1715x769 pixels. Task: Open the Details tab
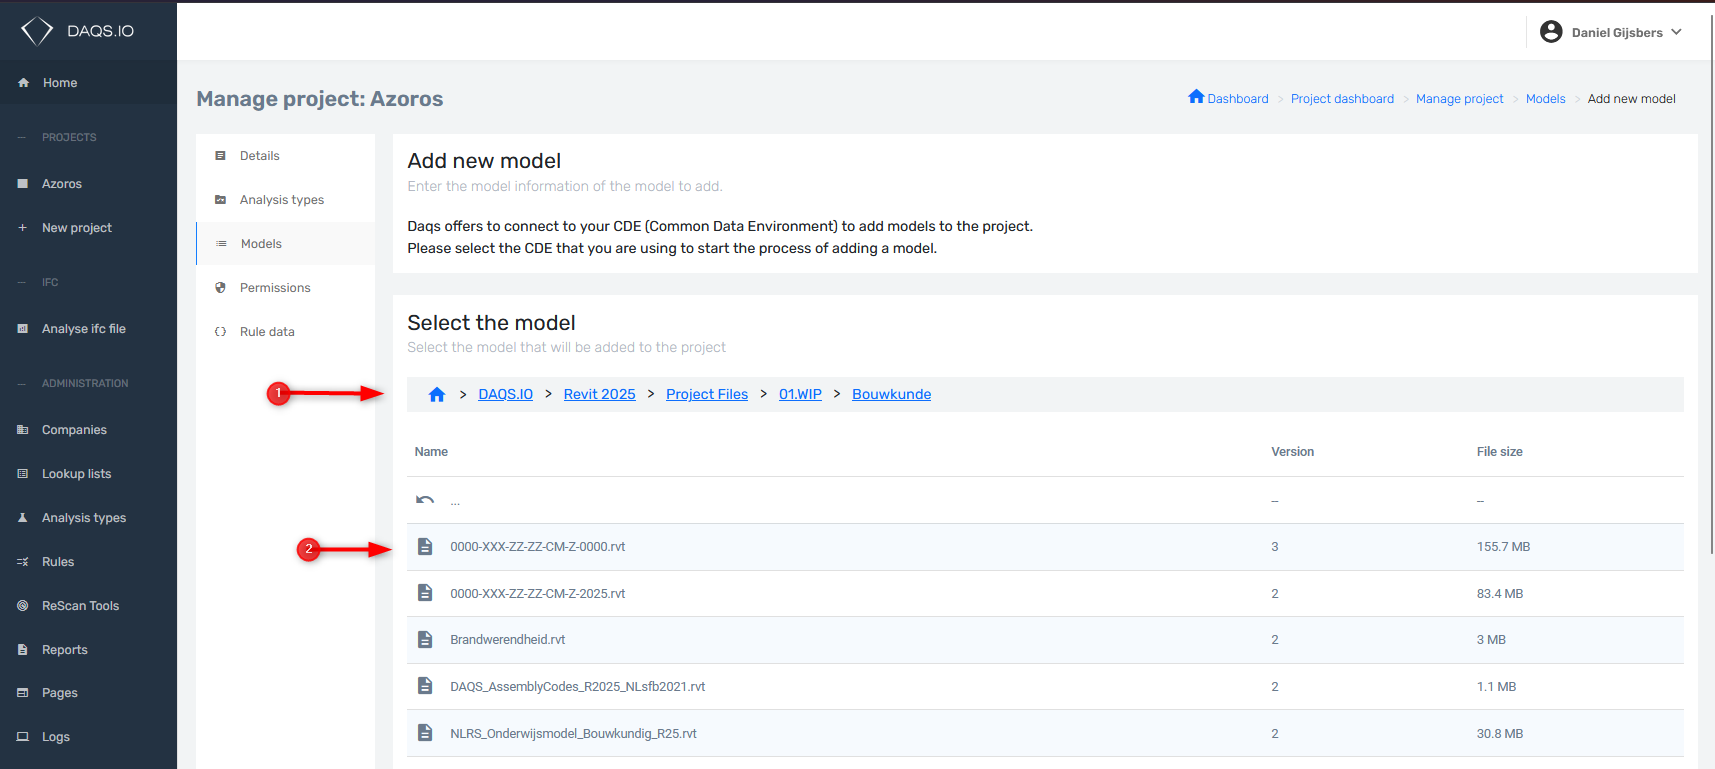286,156
